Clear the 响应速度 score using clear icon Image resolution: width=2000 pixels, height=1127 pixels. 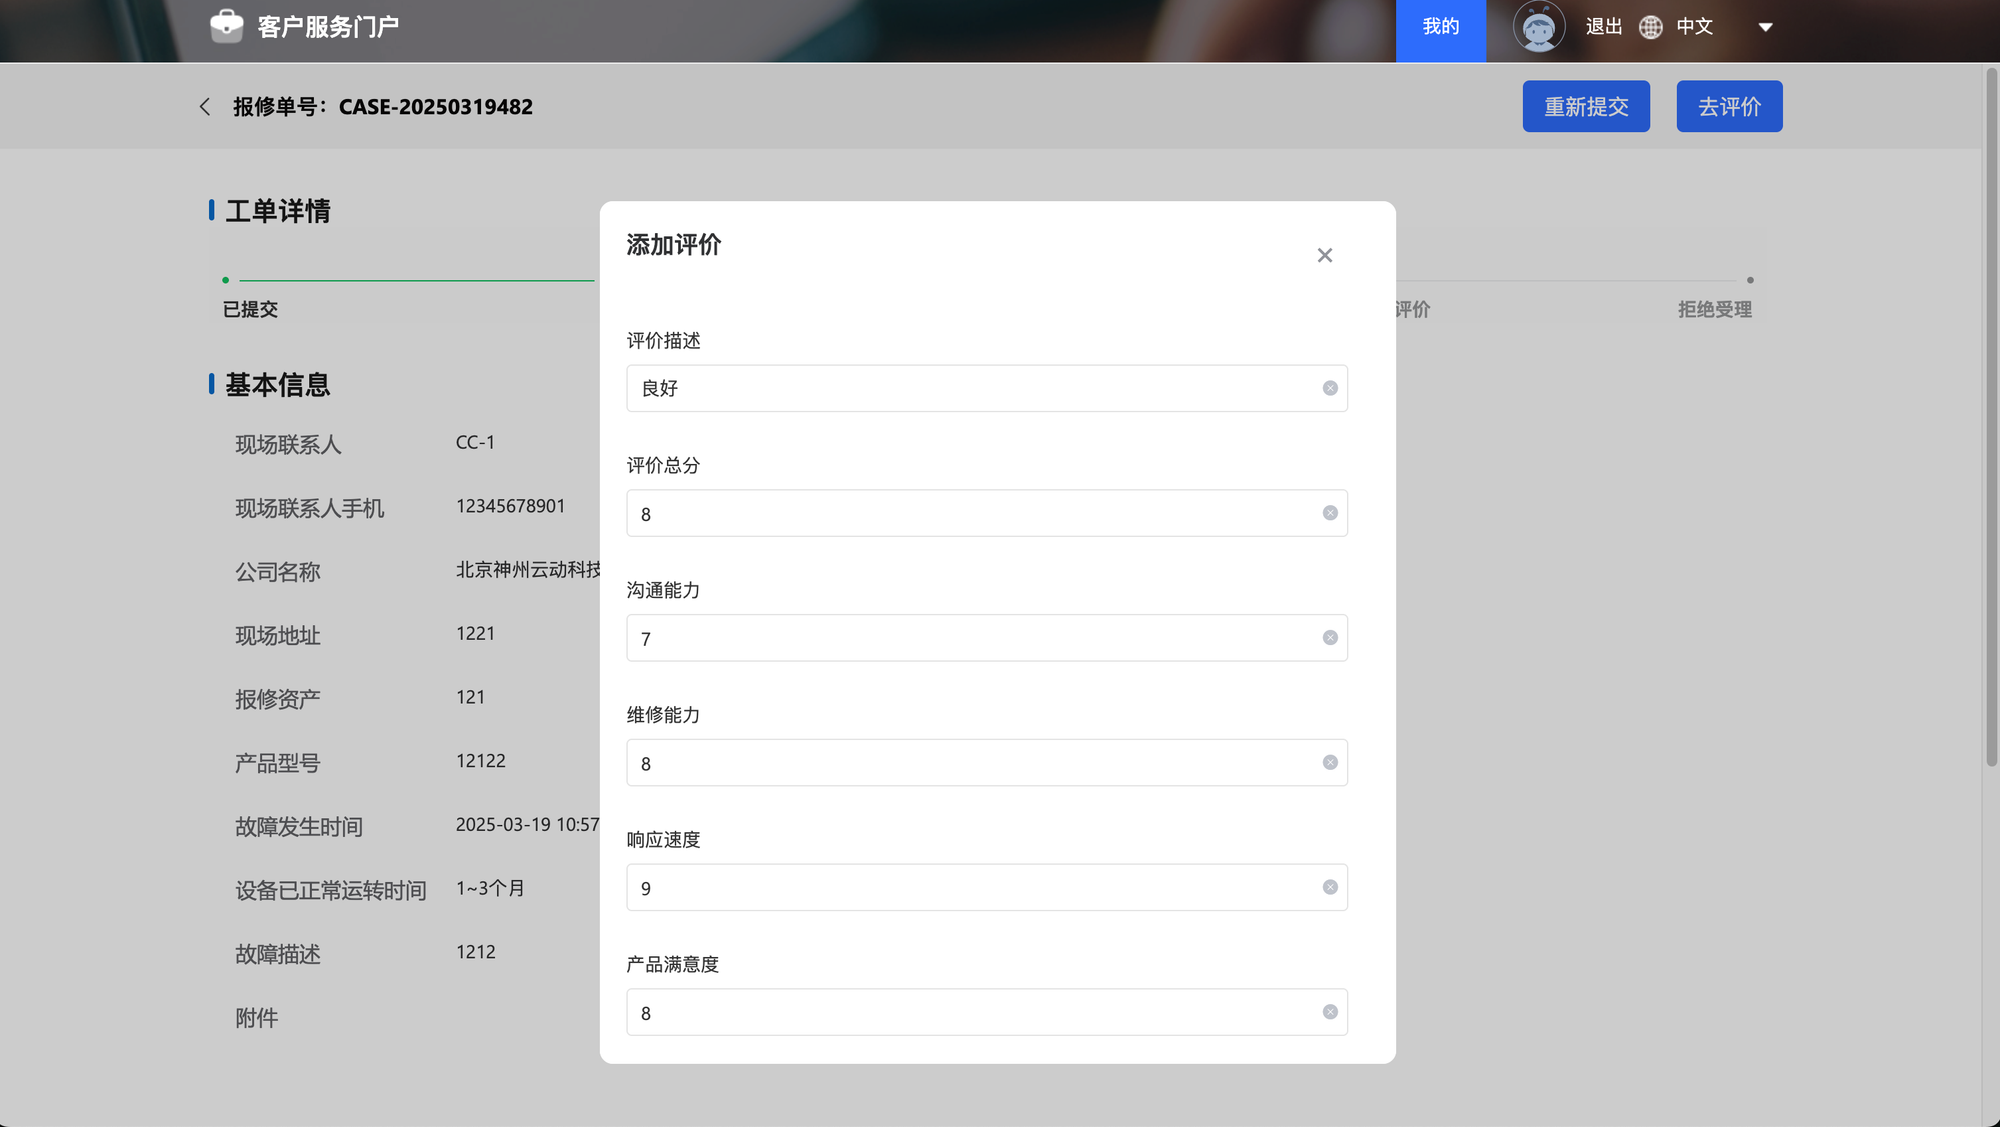pos(1330,887)
